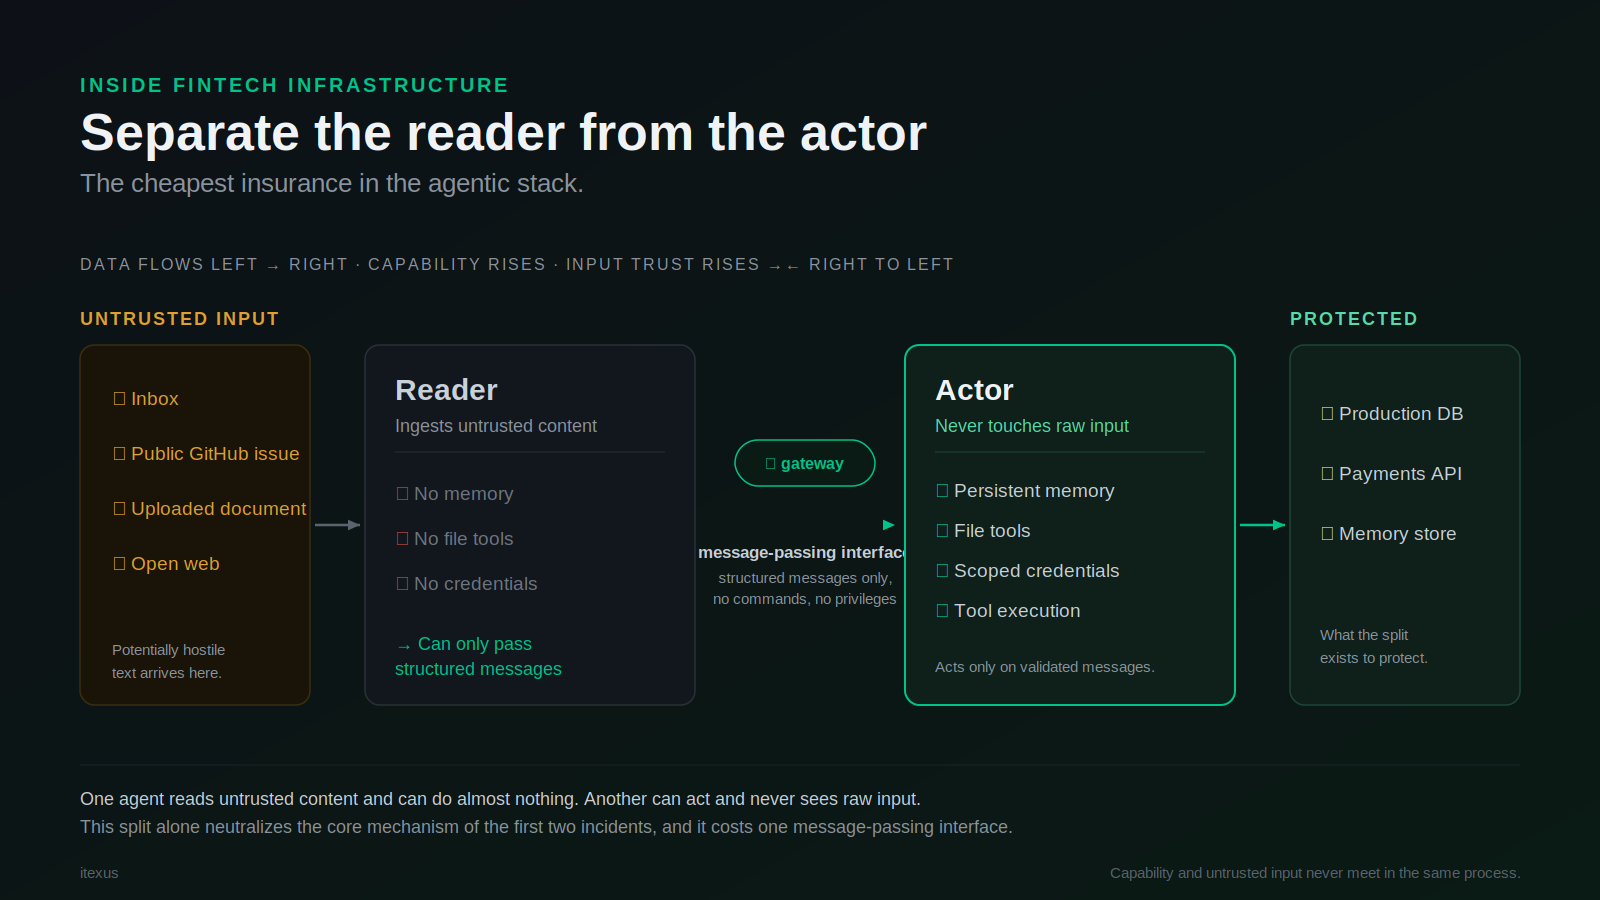Viewport: 1600px width, 900px height.
Task: Click the Persistent memory box in Actor
Action: click(943, 491)
